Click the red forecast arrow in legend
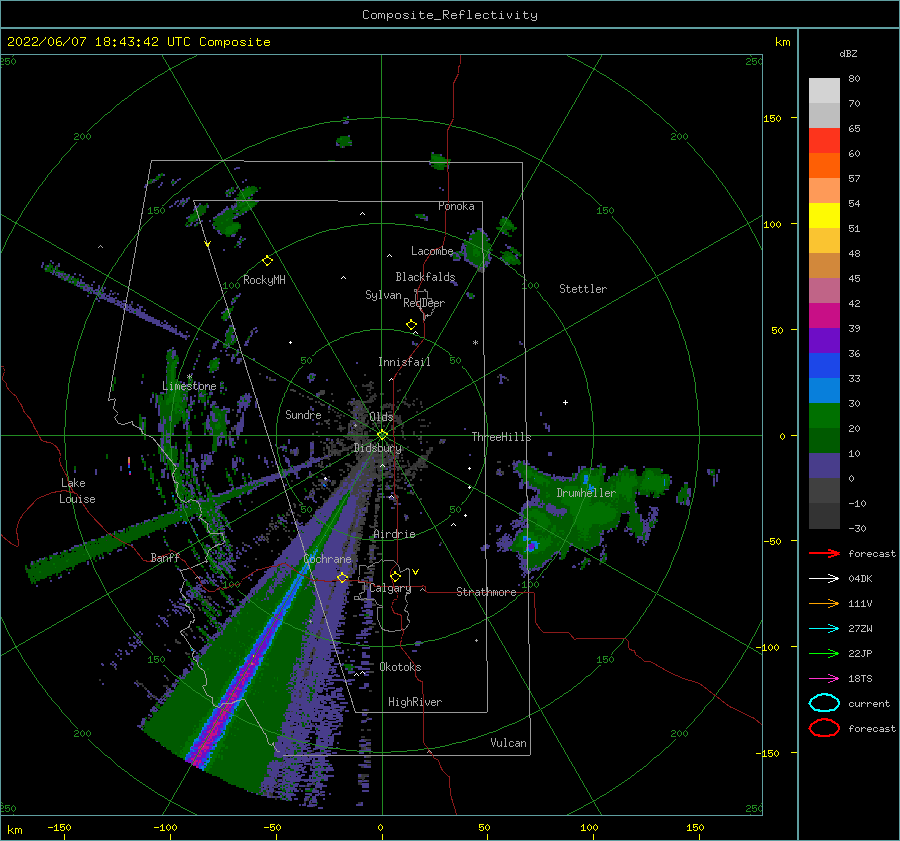The image size is (900, 841). coord(824,553)
